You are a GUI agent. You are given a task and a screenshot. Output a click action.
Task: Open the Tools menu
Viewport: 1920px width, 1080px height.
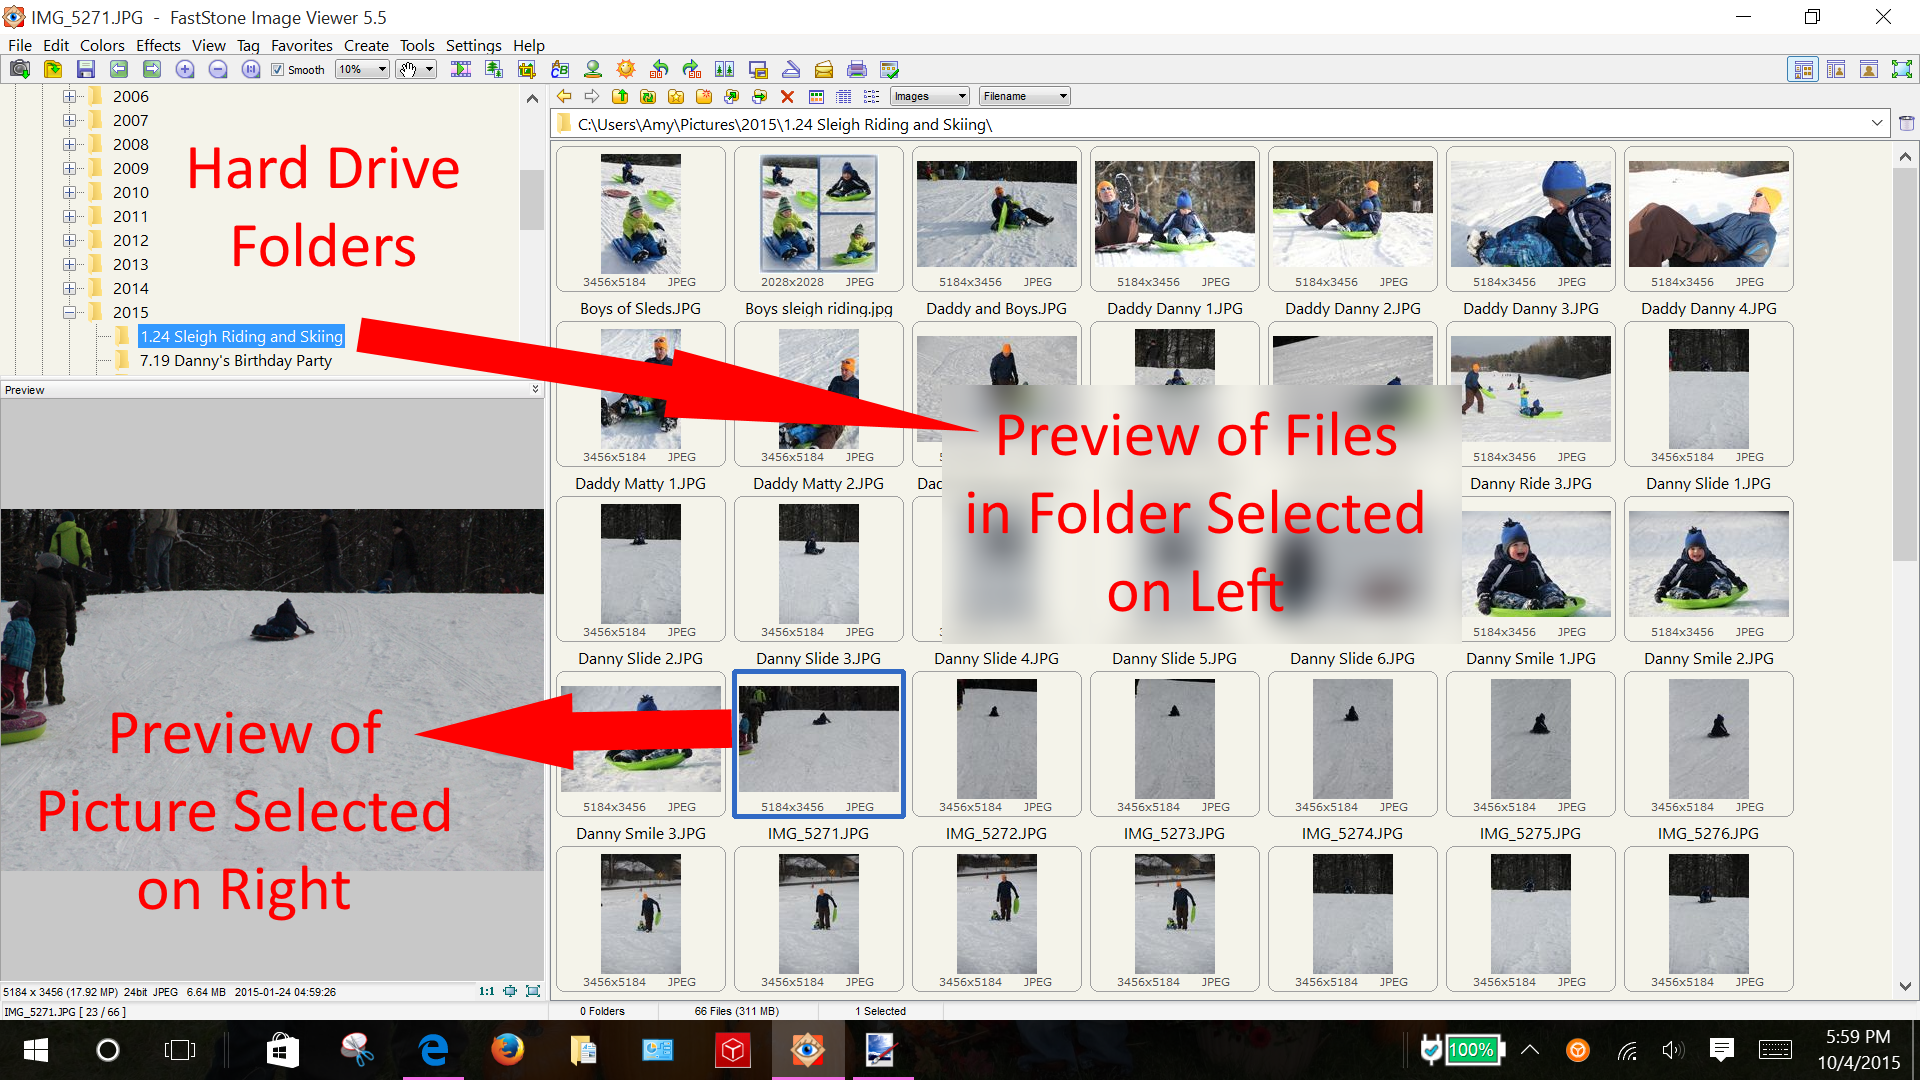417,45
